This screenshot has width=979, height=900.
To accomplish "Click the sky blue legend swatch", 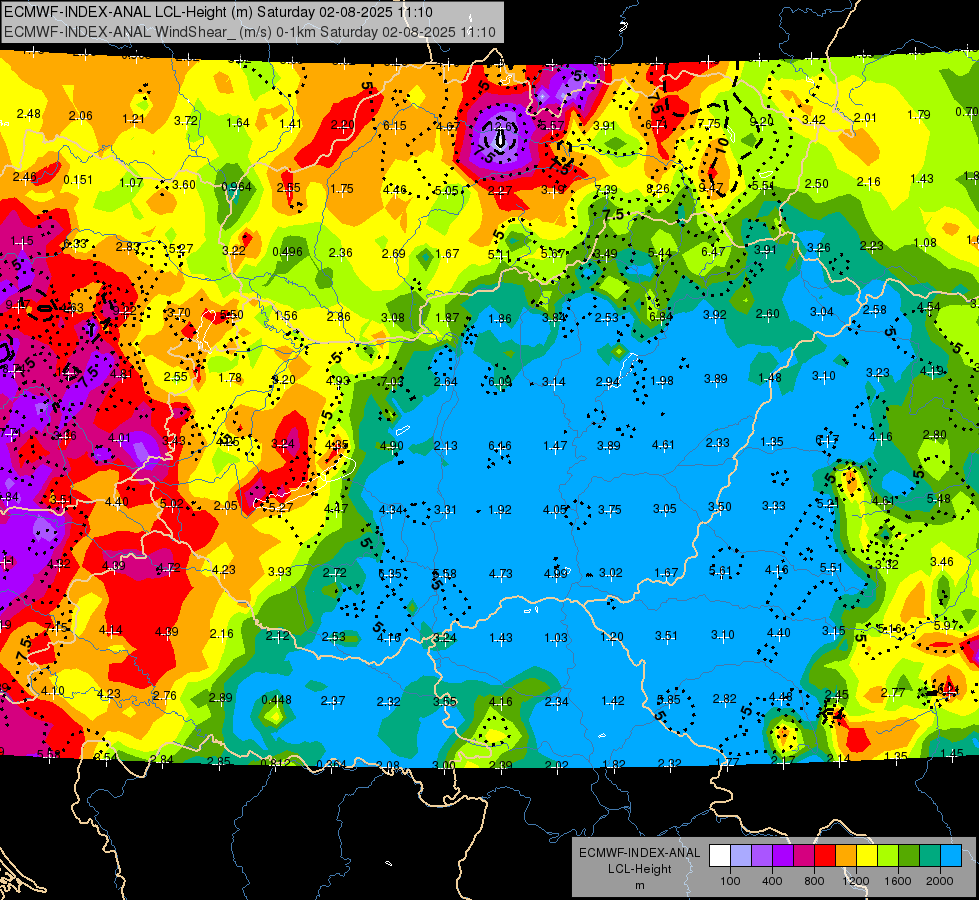I will 951,856.
